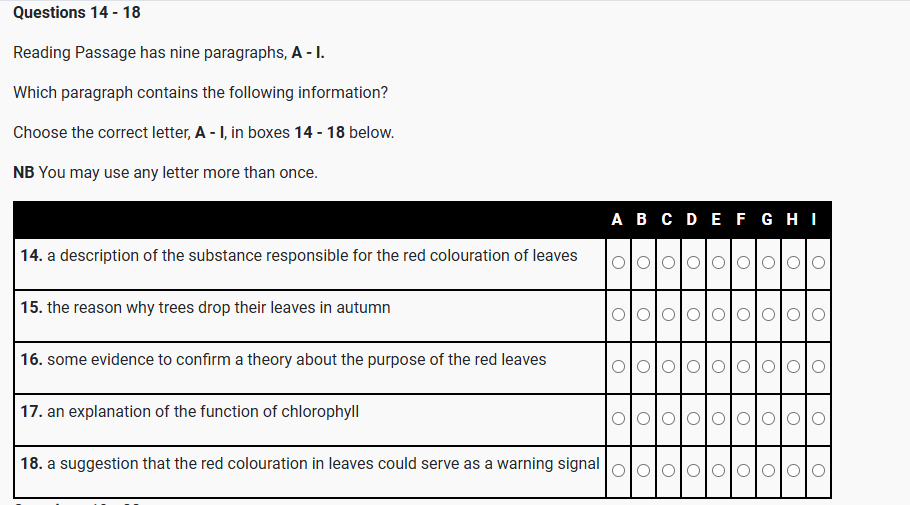Choose letter D for question 14
Screen dimensions: 910x505
pyautogui.click(x=693, y=264)
